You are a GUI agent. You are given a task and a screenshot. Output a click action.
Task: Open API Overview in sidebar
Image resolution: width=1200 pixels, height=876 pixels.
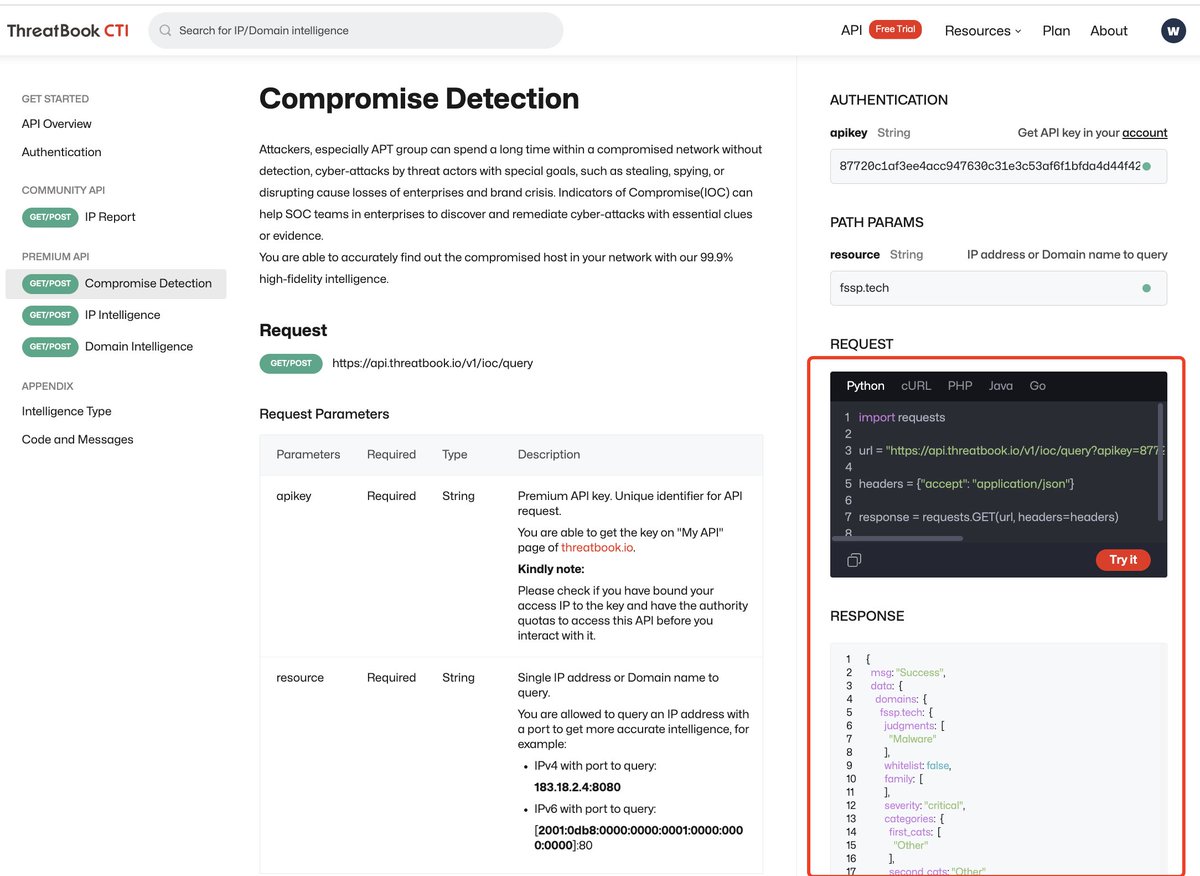coord(57,124)
